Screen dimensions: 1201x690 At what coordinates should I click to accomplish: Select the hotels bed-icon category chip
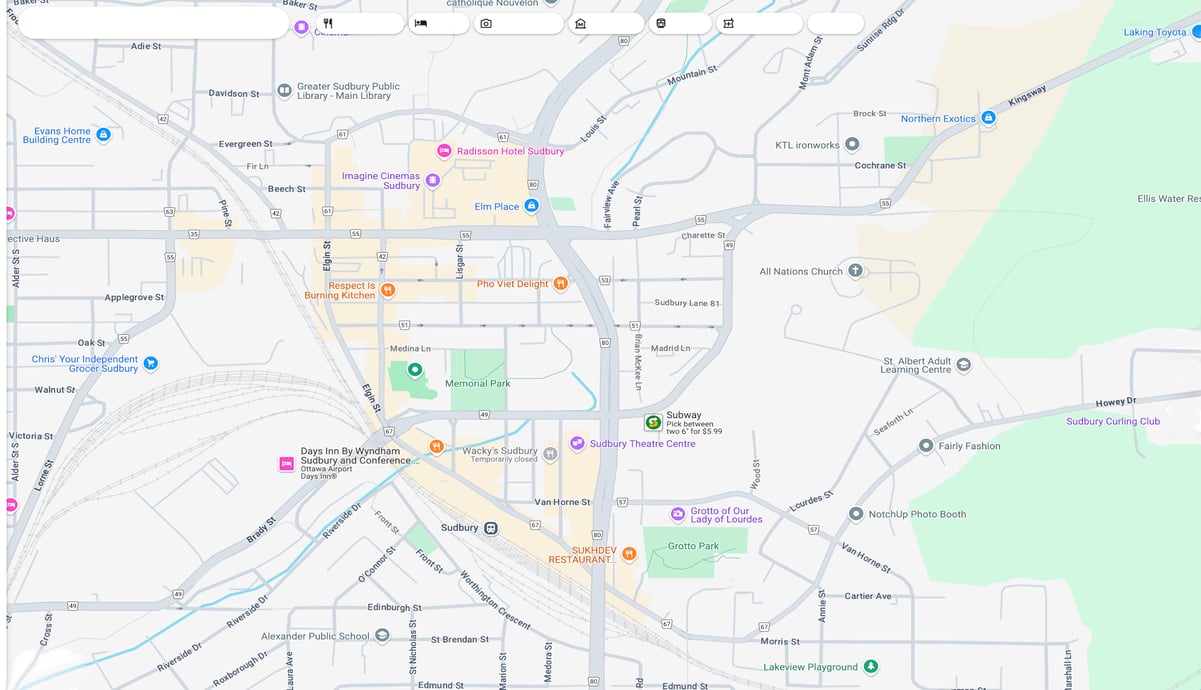coord(438,23)
